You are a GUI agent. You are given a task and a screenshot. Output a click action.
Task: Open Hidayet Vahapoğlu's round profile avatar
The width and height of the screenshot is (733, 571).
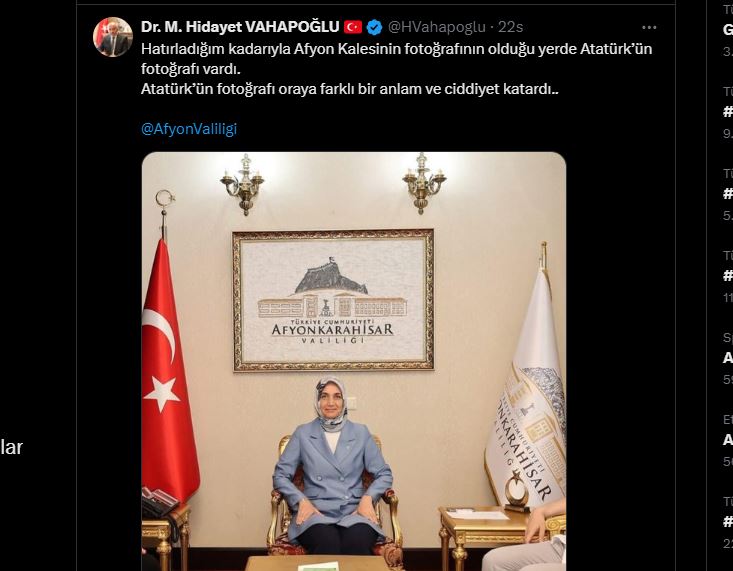(113, 37)
